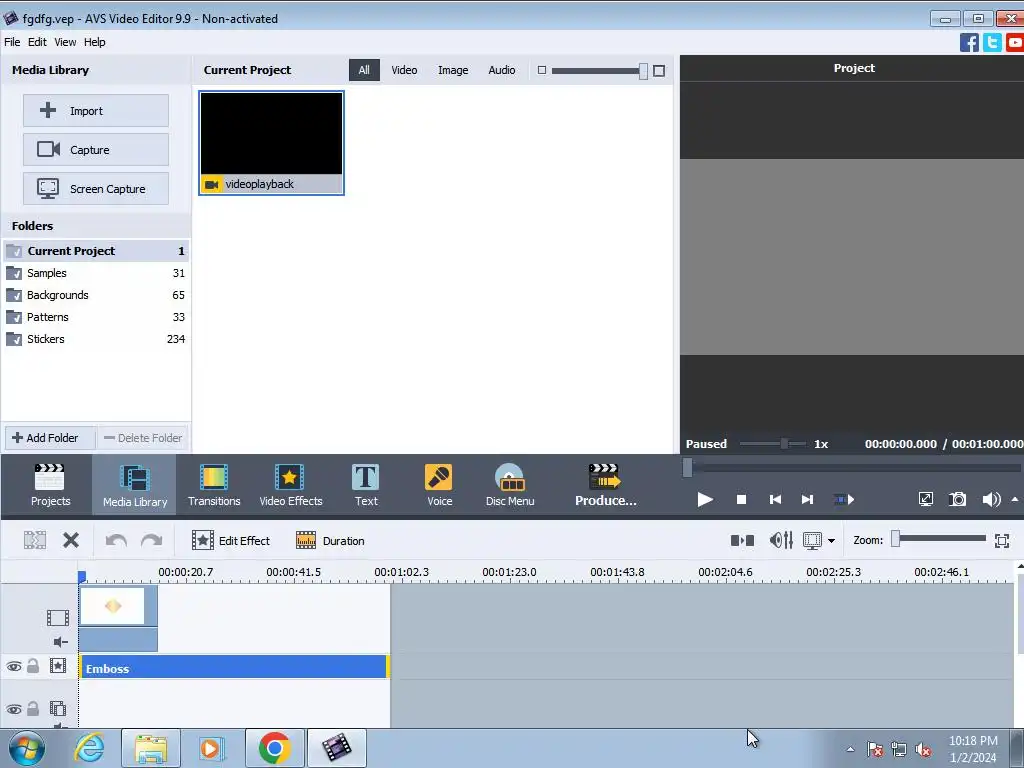This screenshot has height=768, width=1024.
Task: Play the project preview
Action: coord(705,500)
